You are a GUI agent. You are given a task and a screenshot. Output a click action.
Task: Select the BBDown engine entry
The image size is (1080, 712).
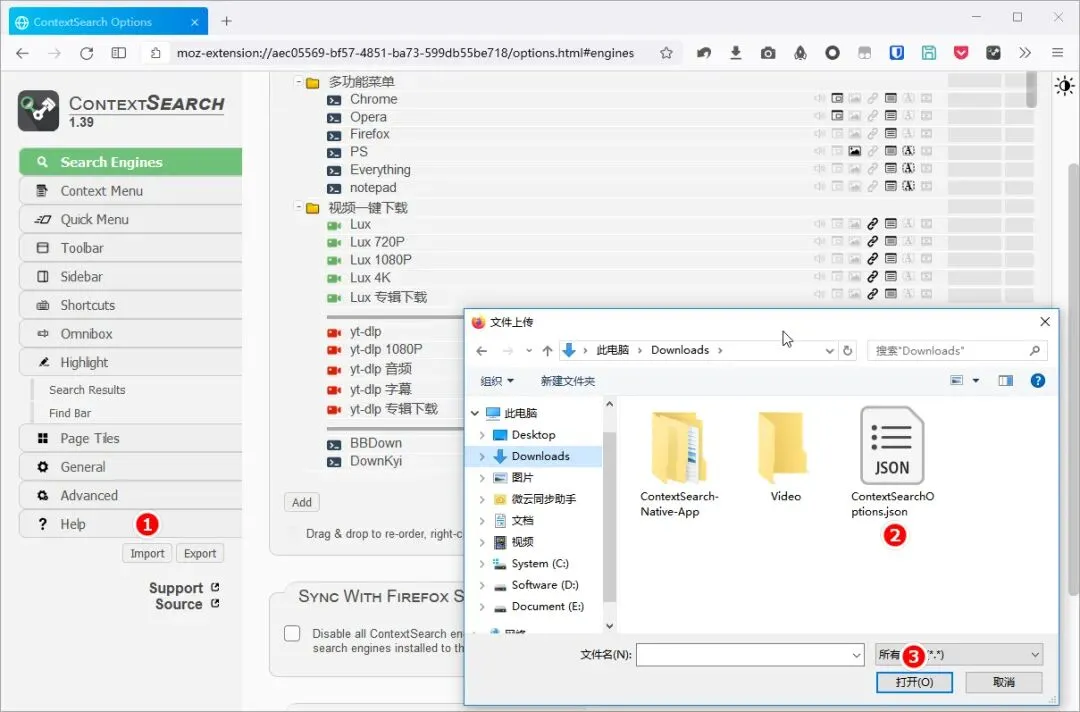click(375, 443)
